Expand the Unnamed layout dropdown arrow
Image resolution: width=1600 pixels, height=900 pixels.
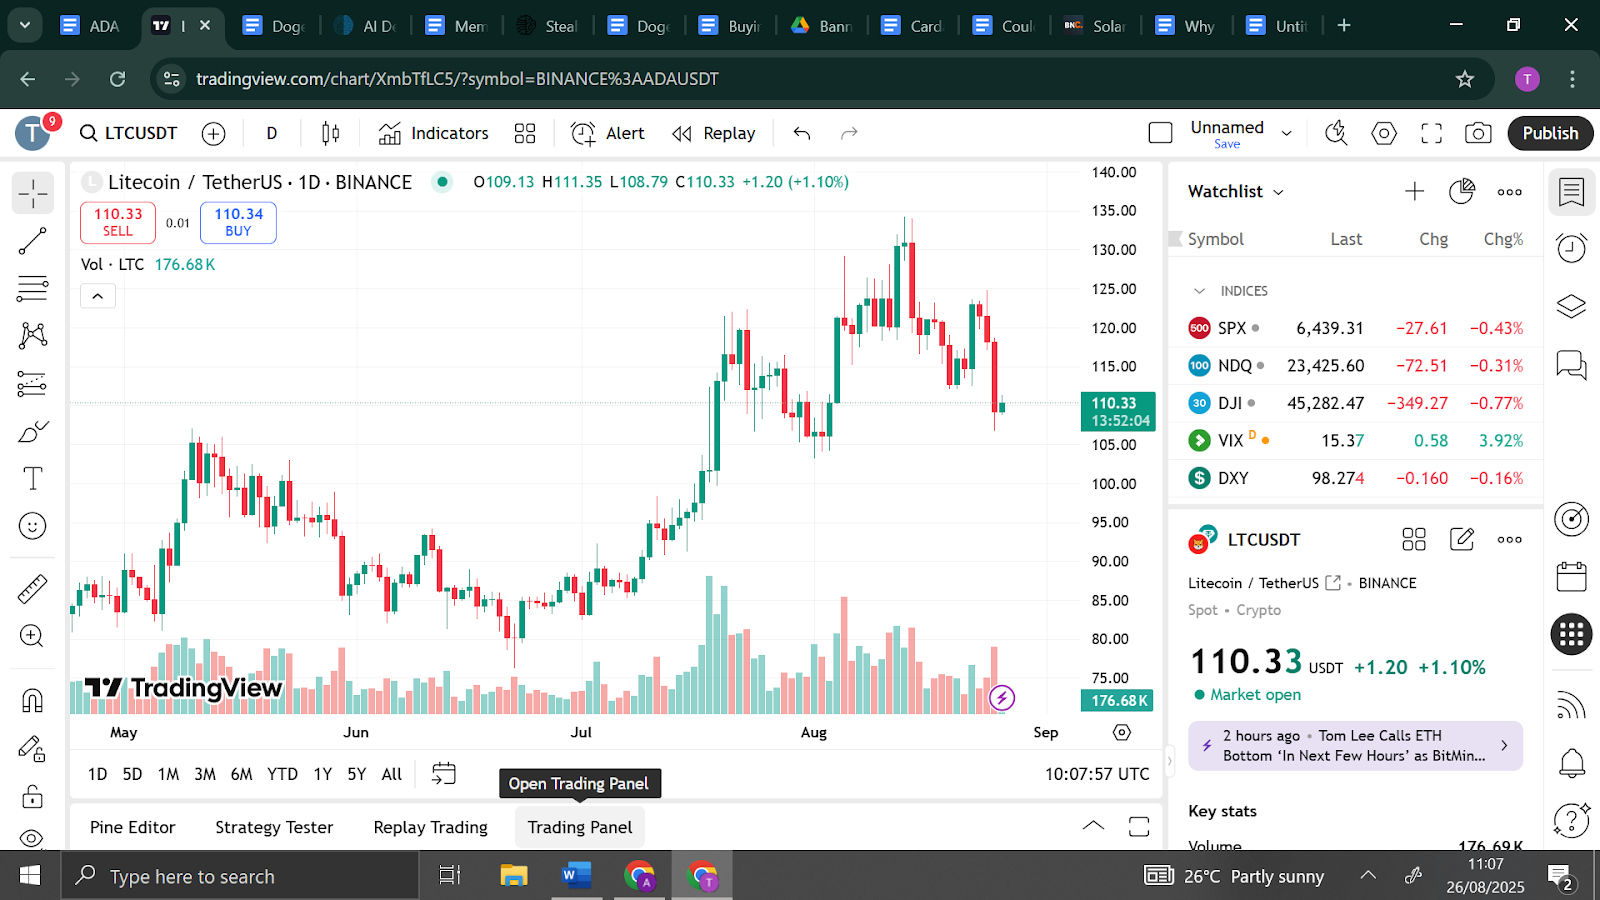[x=1287, y=133]
